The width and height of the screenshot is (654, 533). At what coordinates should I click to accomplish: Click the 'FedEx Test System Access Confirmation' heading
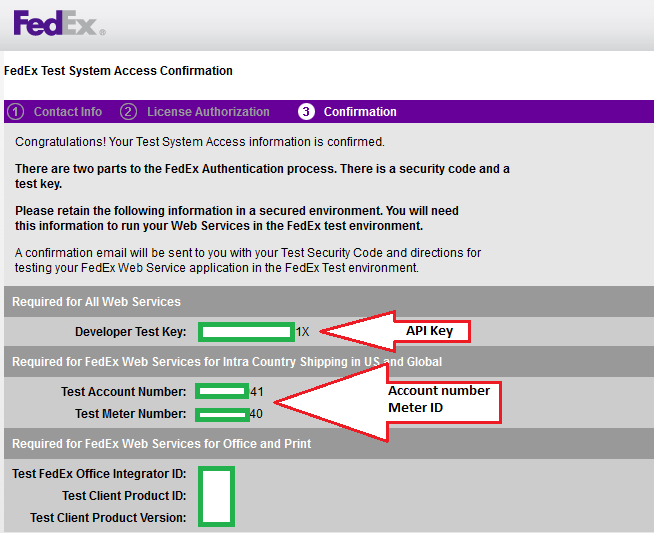(x=118, y=71)
